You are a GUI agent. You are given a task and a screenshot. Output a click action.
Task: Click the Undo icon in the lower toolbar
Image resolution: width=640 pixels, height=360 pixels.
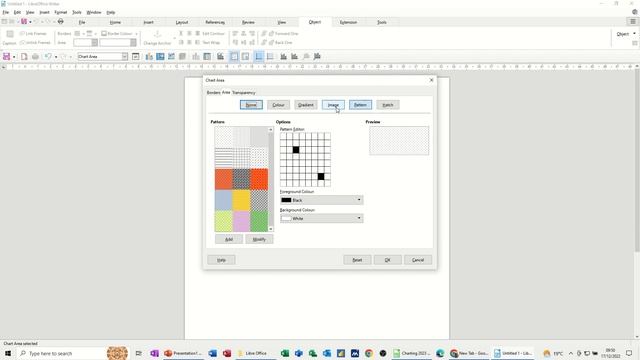[48, 56]
